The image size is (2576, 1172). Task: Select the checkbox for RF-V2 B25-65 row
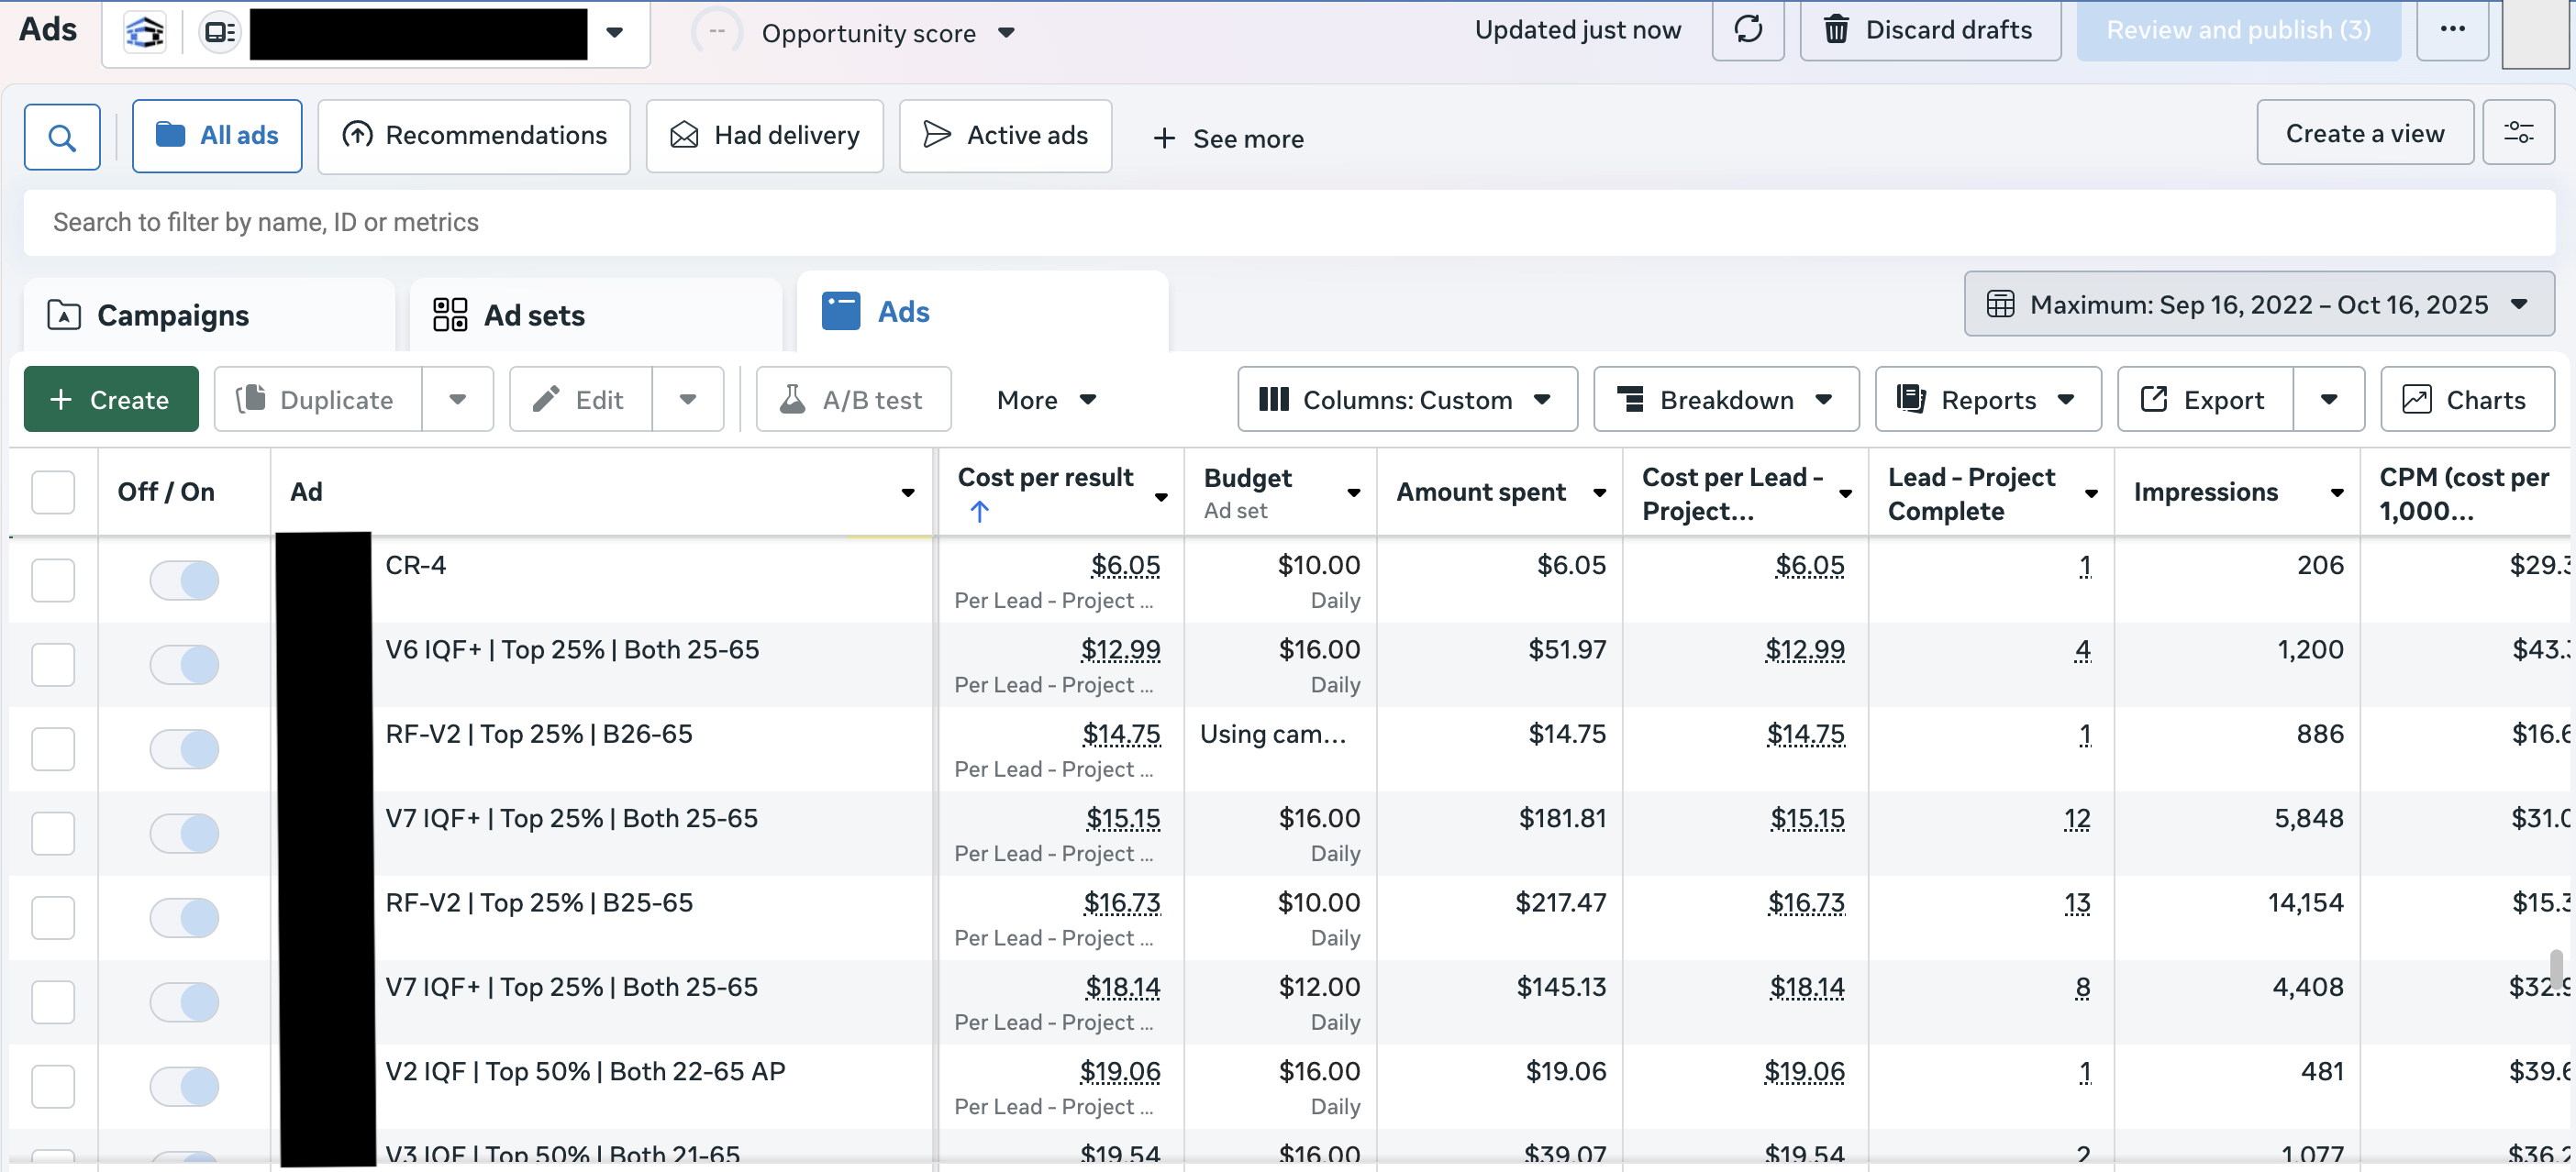tap(53, 917)
